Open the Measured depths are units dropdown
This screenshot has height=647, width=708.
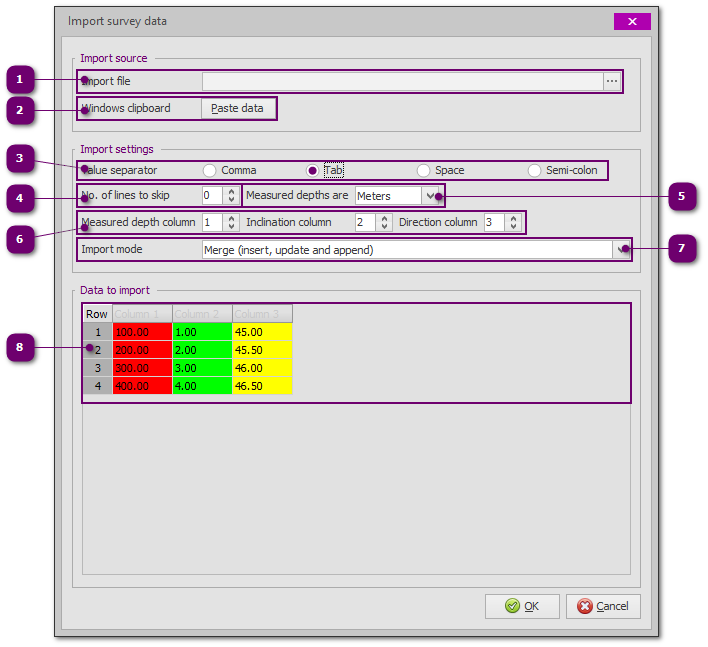(x=431, y=196)
